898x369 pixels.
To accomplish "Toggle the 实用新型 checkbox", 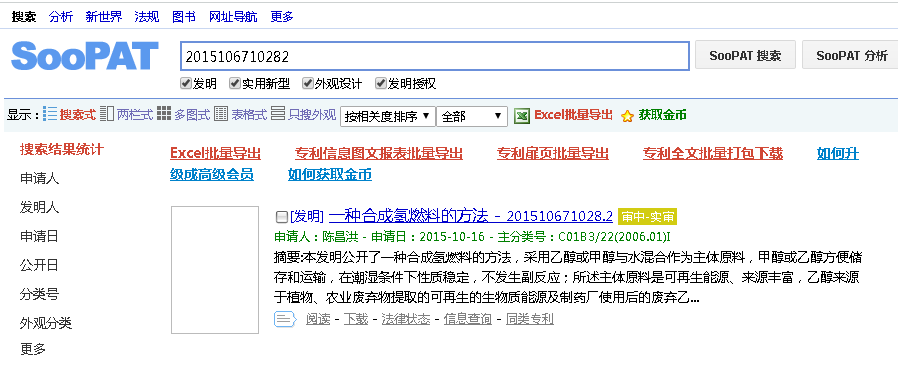I will pos(234,84).
